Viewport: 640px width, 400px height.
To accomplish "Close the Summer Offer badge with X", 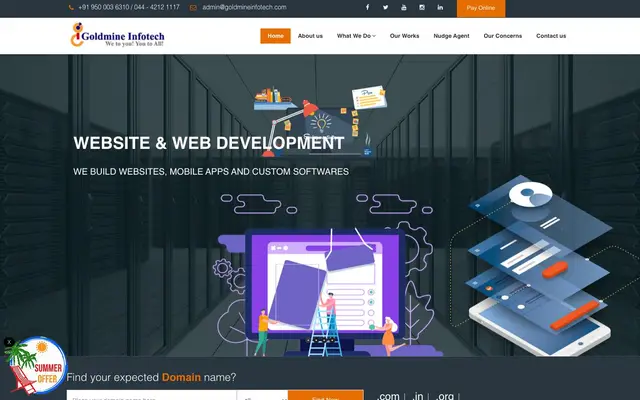I will [x=9, y=342].
